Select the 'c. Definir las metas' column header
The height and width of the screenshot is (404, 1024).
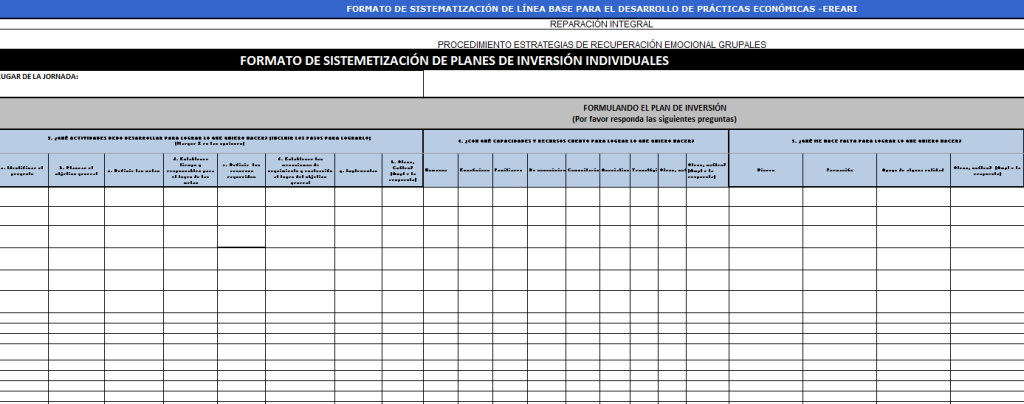click(x=134, y=170)
